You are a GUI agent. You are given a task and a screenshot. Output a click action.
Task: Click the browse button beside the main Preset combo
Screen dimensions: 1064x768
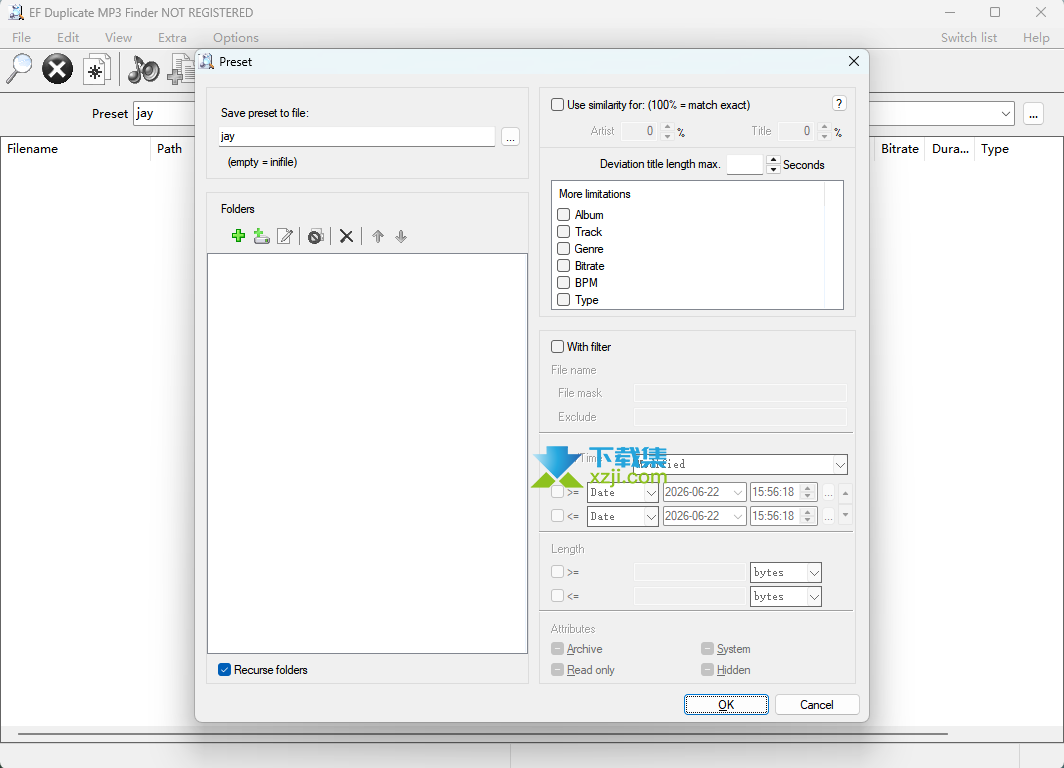tap(1033, 114)
